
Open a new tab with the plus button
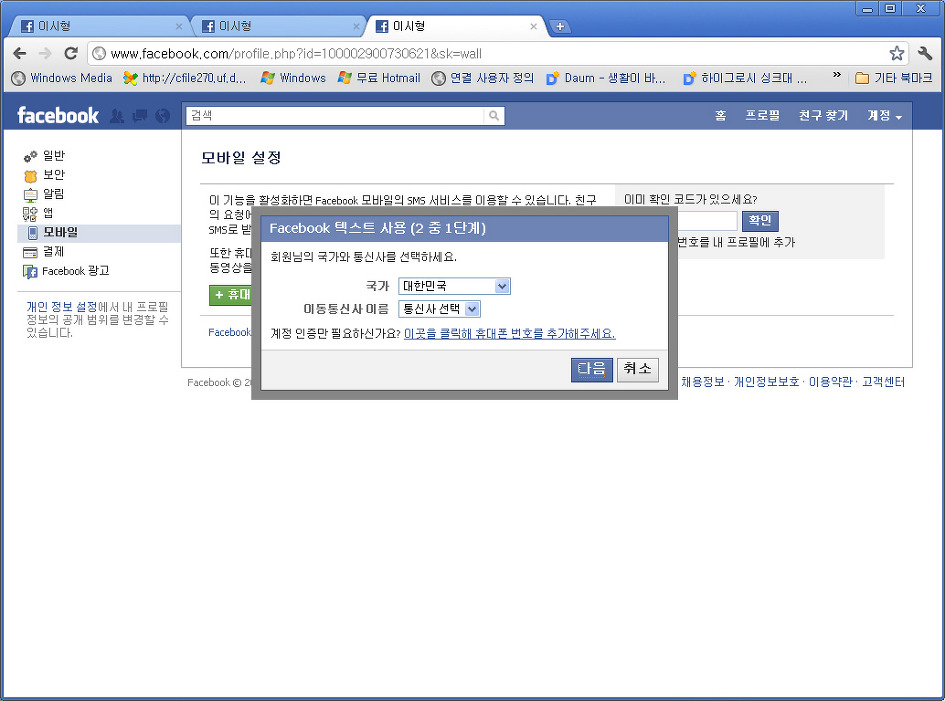[x=560, y=27]
